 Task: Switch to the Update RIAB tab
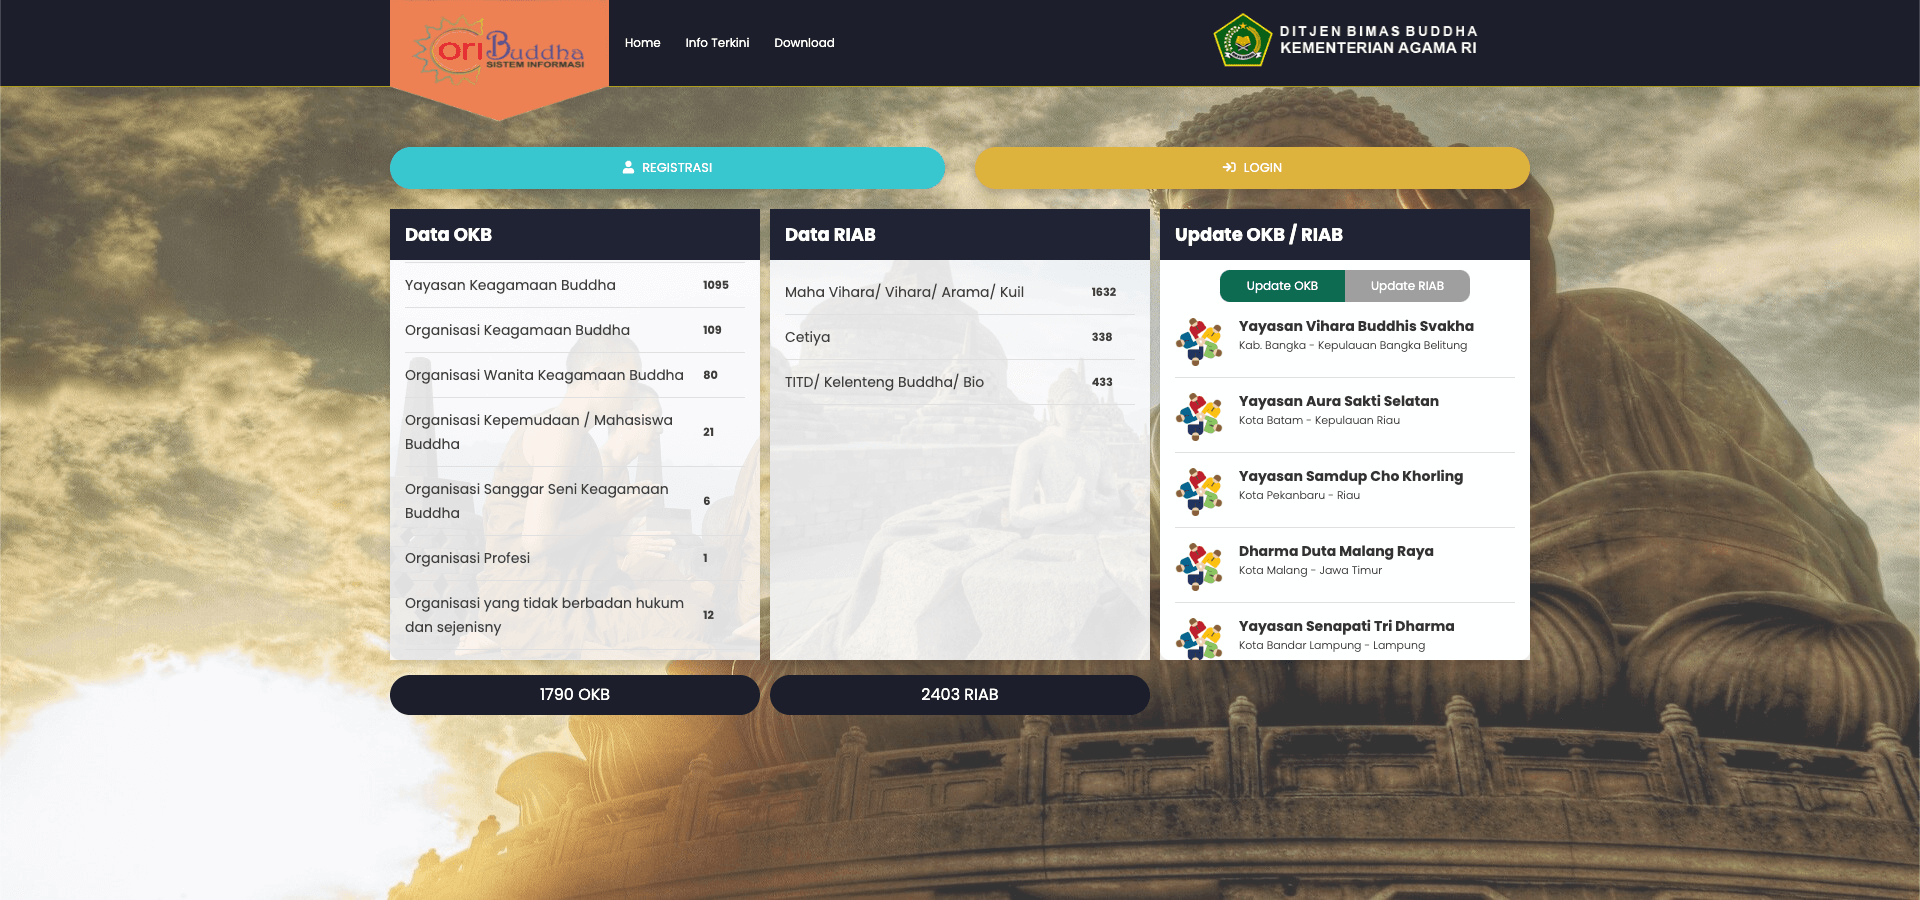tap(1406, 286)
